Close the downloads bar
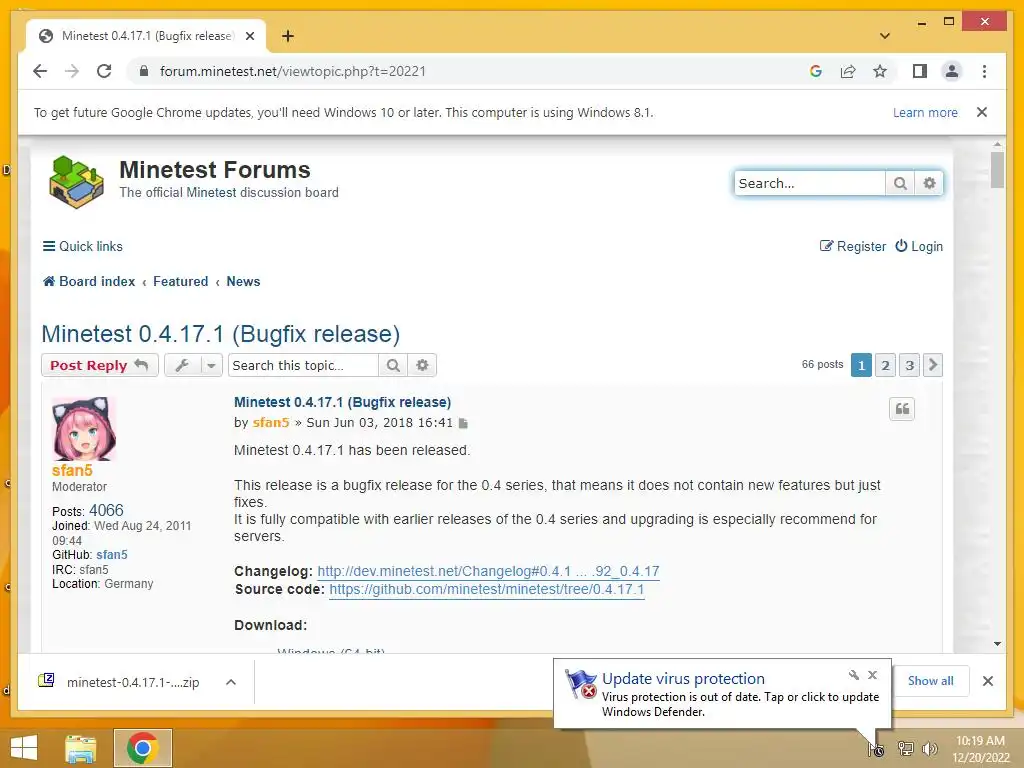 pyautogui.click(x=987, y=681)
